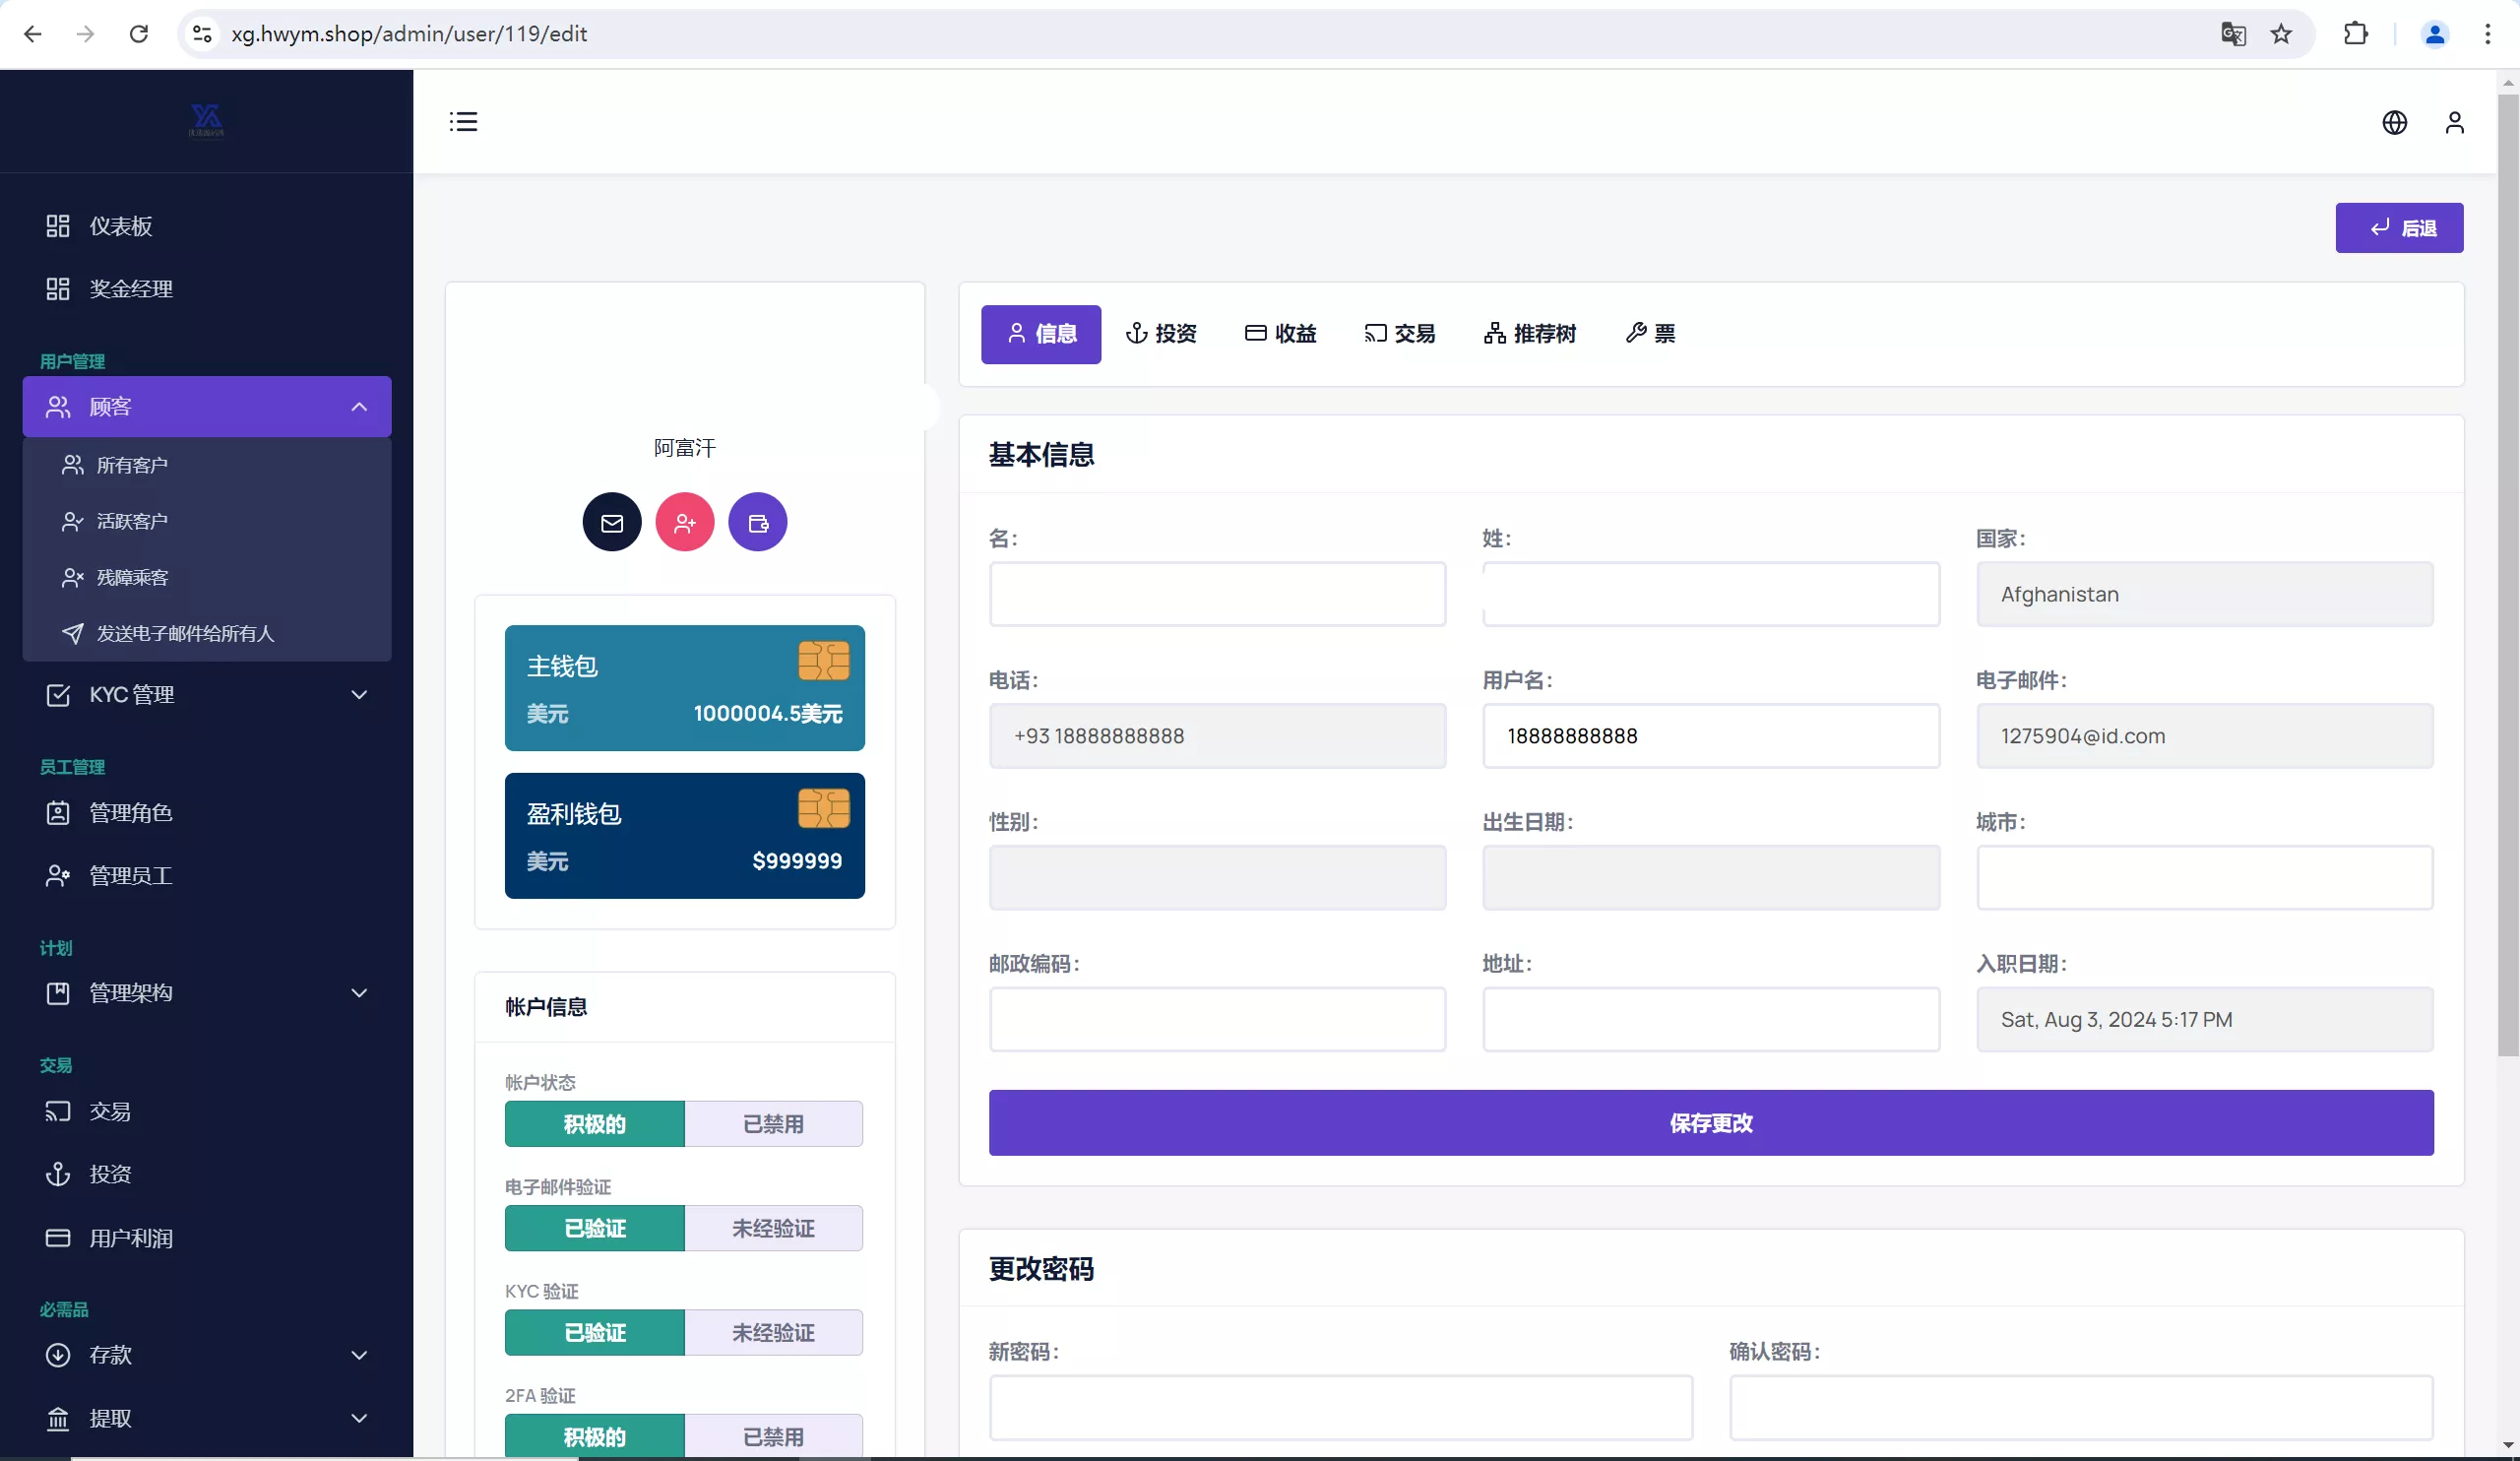Toggle the sidebar hamburger menu icon
2520x1461 pixels.
point(463,122)
